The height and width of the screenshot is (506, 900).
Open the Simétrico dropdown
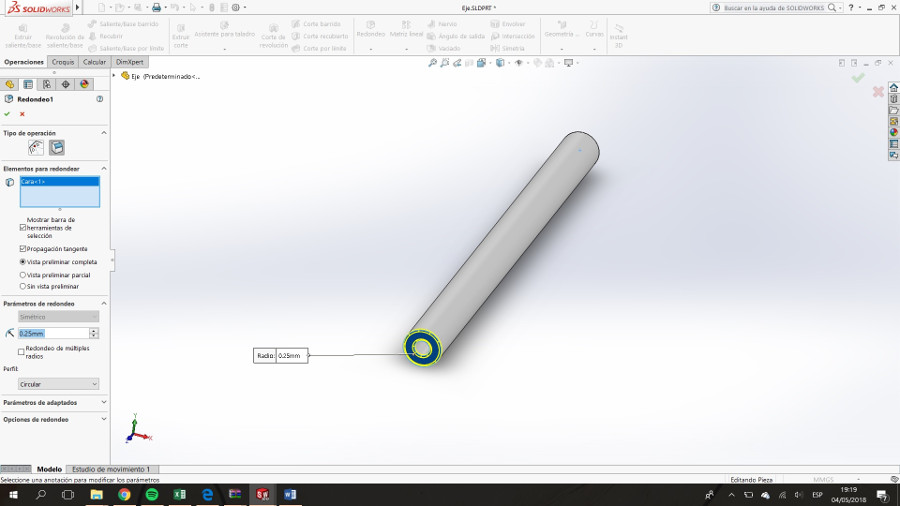pyautogui.click(x=58, y=317)
